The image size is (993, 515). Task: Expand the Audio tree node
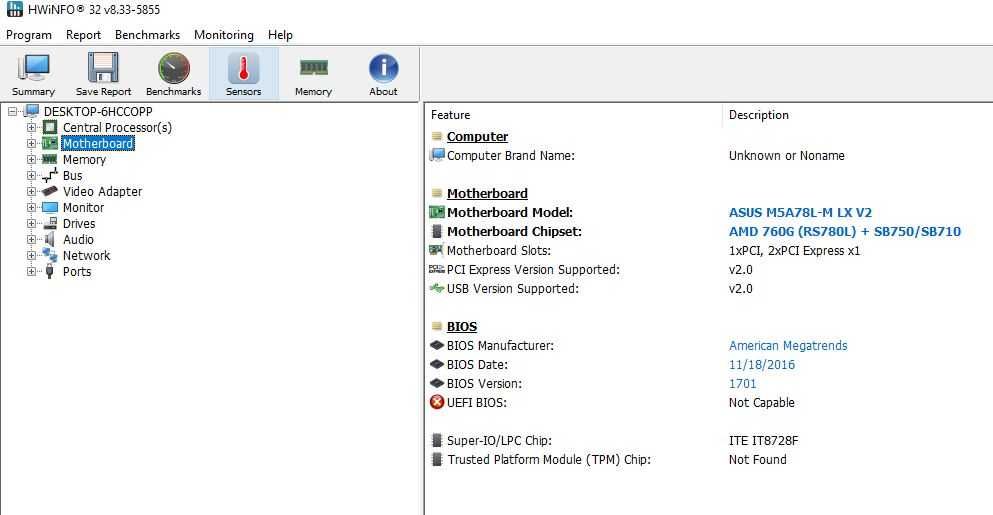point(31,239)
